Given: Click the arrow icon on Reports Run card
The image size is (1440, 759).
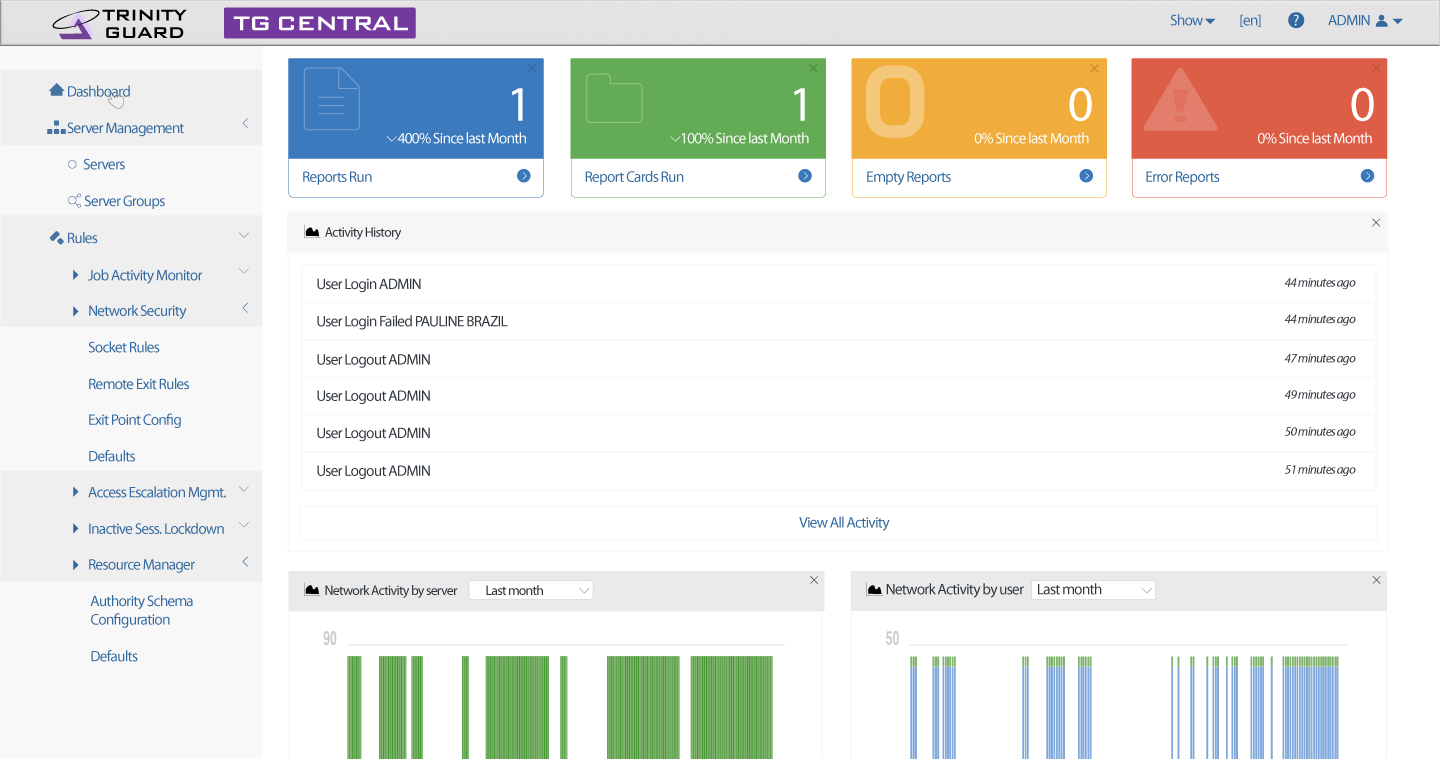Looking at the screenshot, I should coord(523,175).
